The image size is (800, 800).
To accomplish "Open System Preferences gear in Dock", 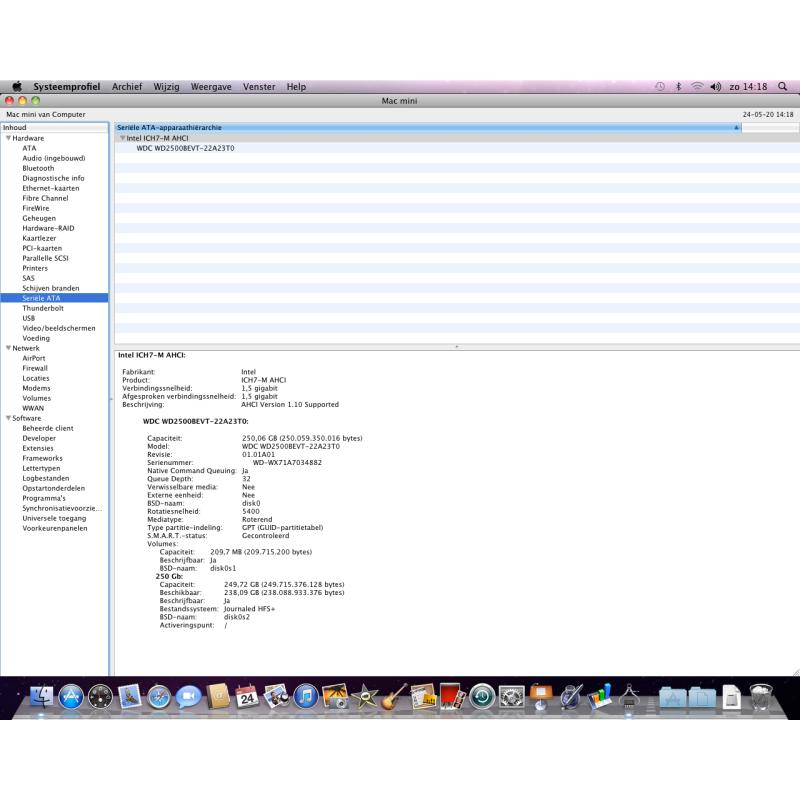I will click(x=511, y=697).
